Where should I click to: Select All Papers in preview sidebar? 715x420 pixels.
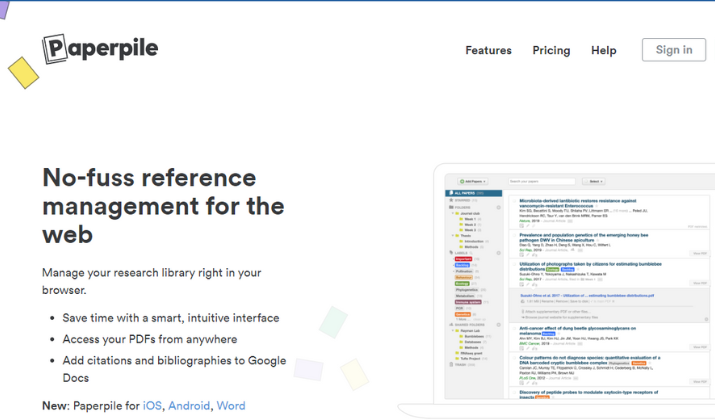pos(474,193)
